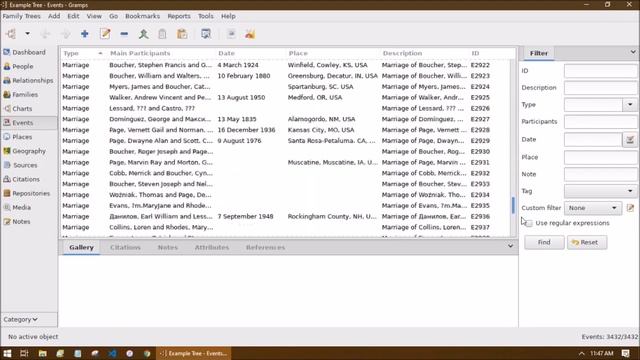Click the Participants filter input field
The height and width of the screenshot is (360, 640).
(x=600, y=122)
